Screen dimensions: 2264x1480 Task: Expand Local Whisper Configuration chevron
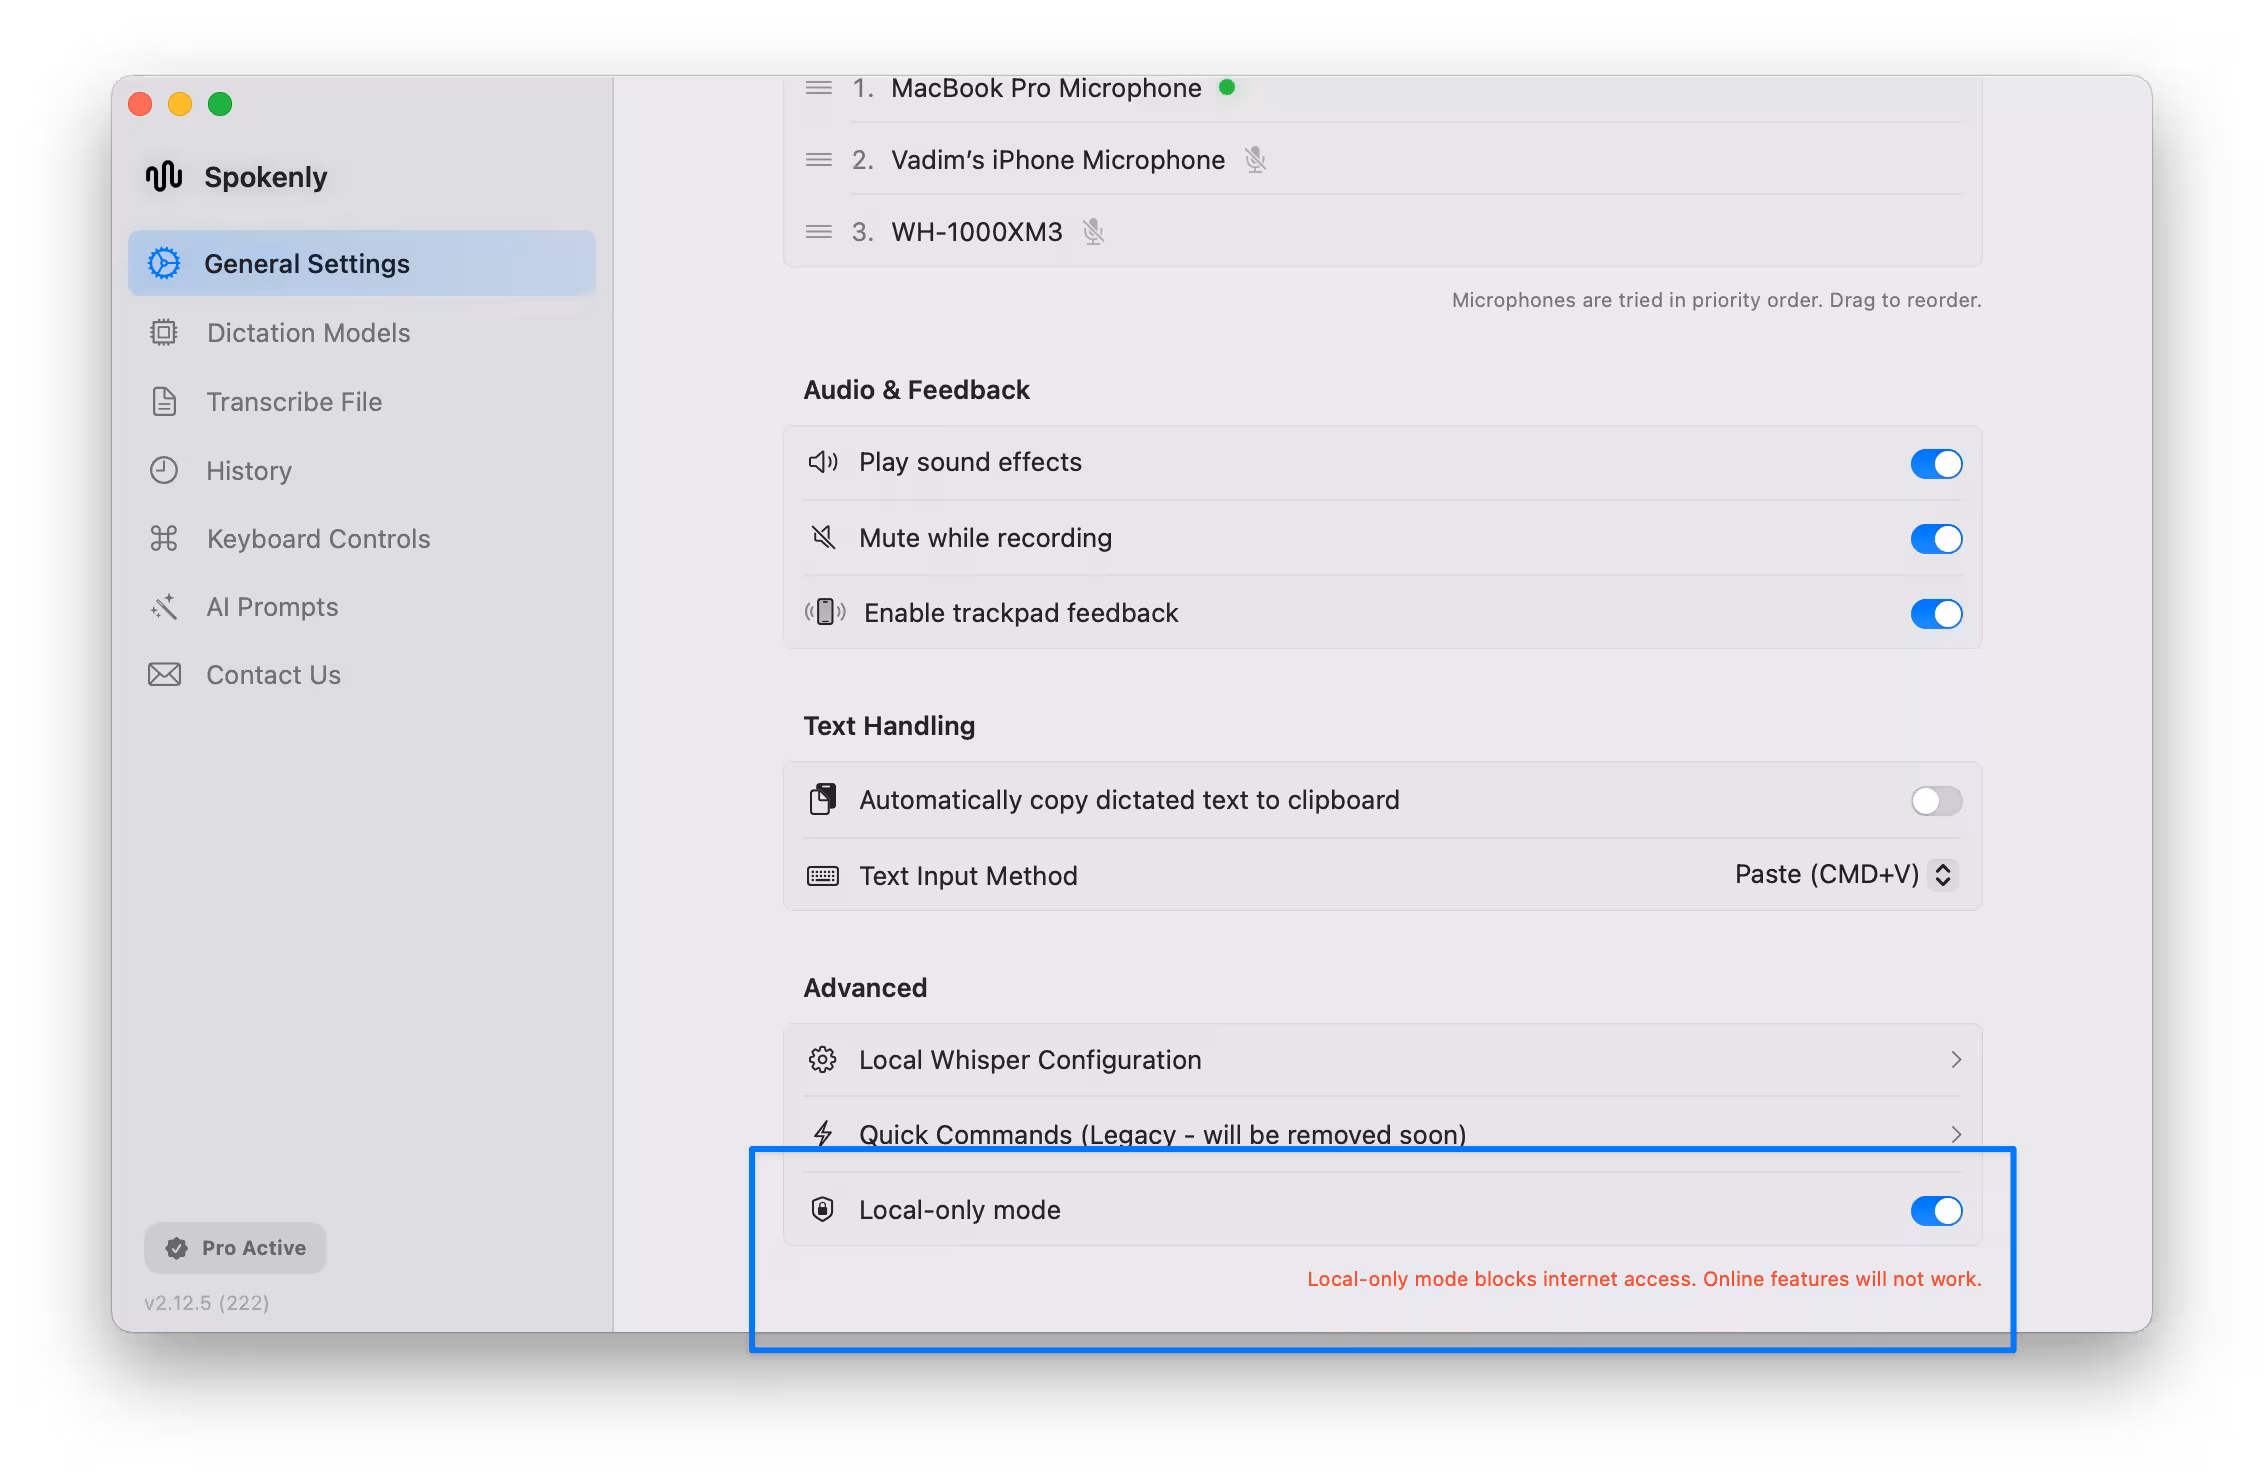tap(1956, 1059)
